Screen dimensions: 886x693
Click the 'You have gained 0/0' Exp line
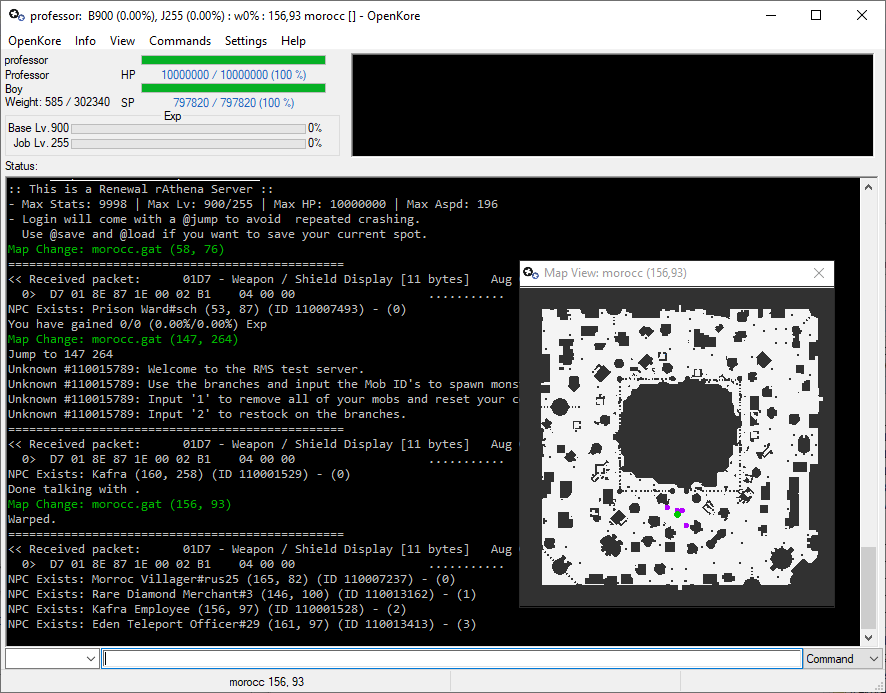(x=137, y=324)
